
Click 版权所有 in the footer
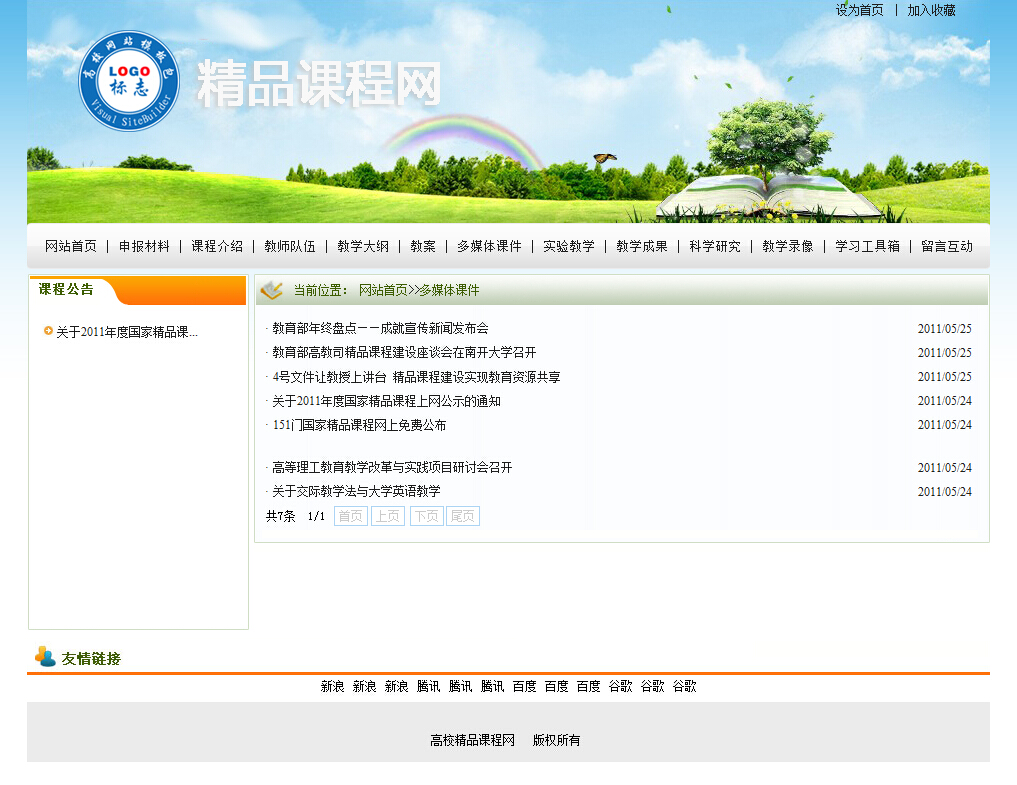pos(556,740)
